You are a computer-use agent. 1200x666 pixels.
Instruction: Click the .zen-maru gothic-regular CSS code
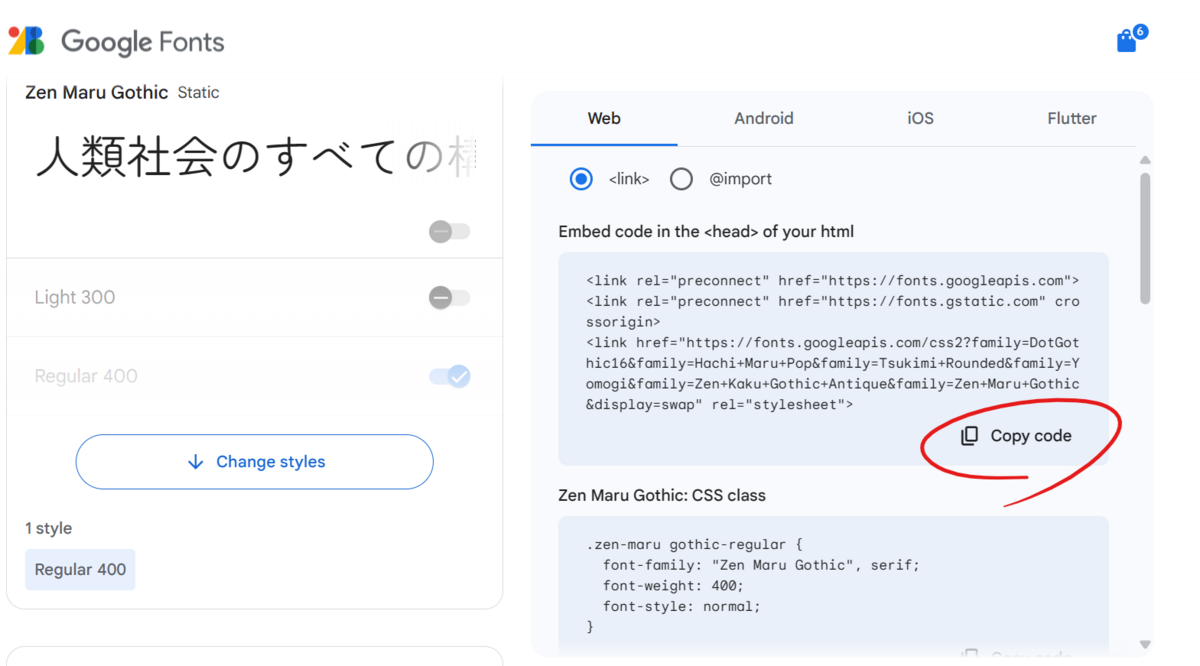(753, 586)
